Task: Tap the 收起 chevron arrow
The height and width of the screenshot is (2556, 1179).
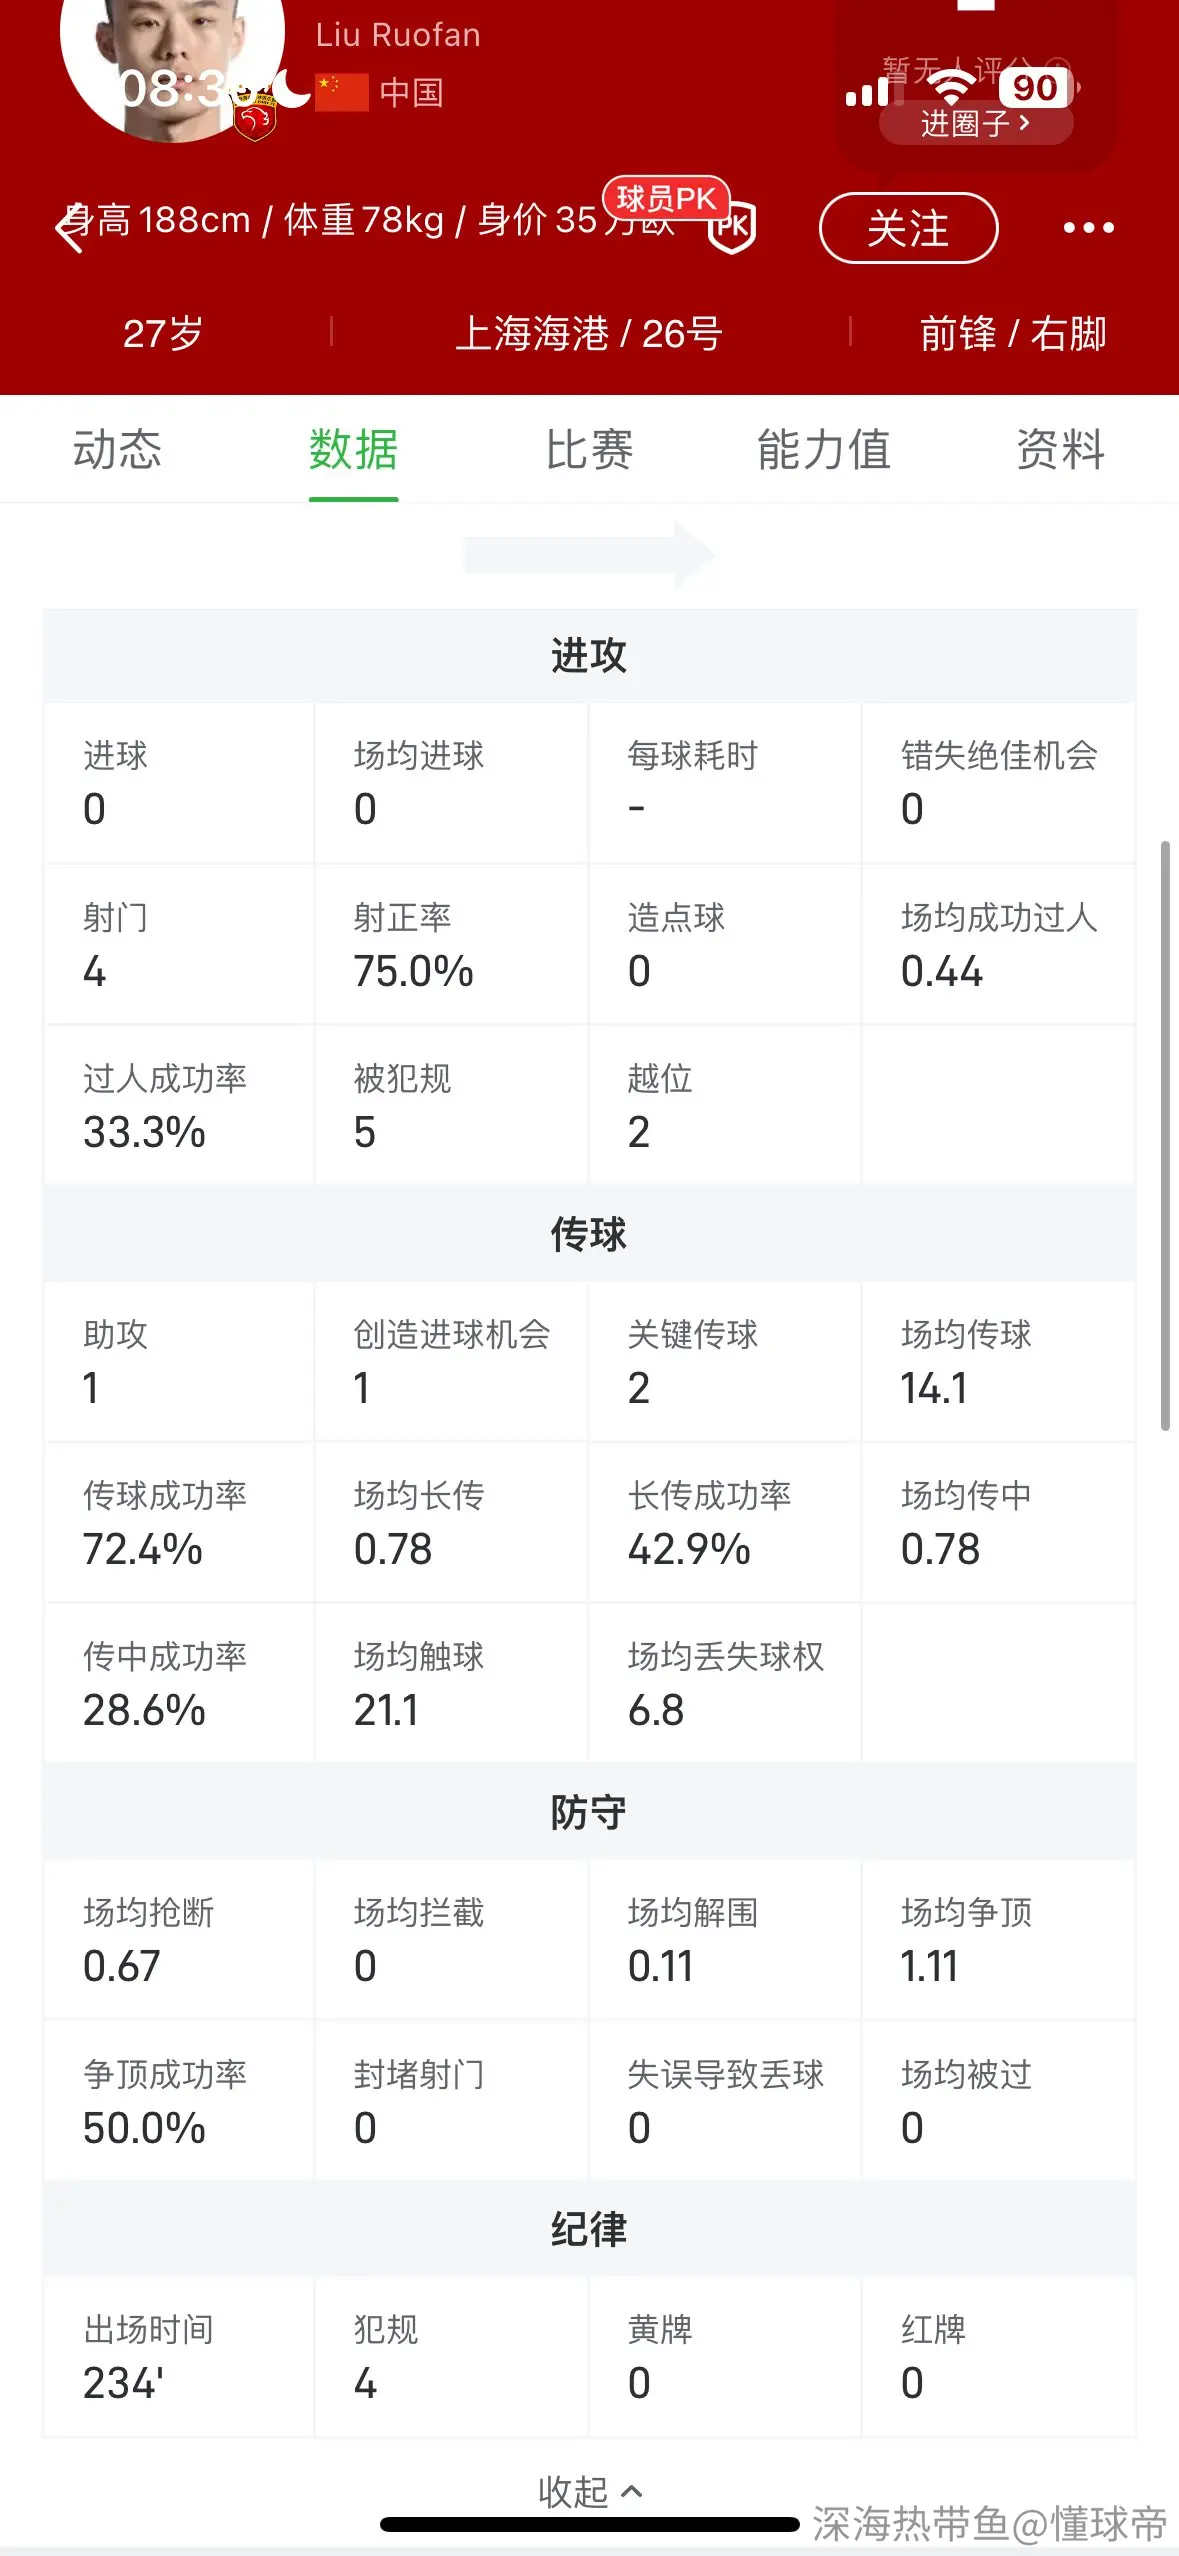Action: [632, 2491]
